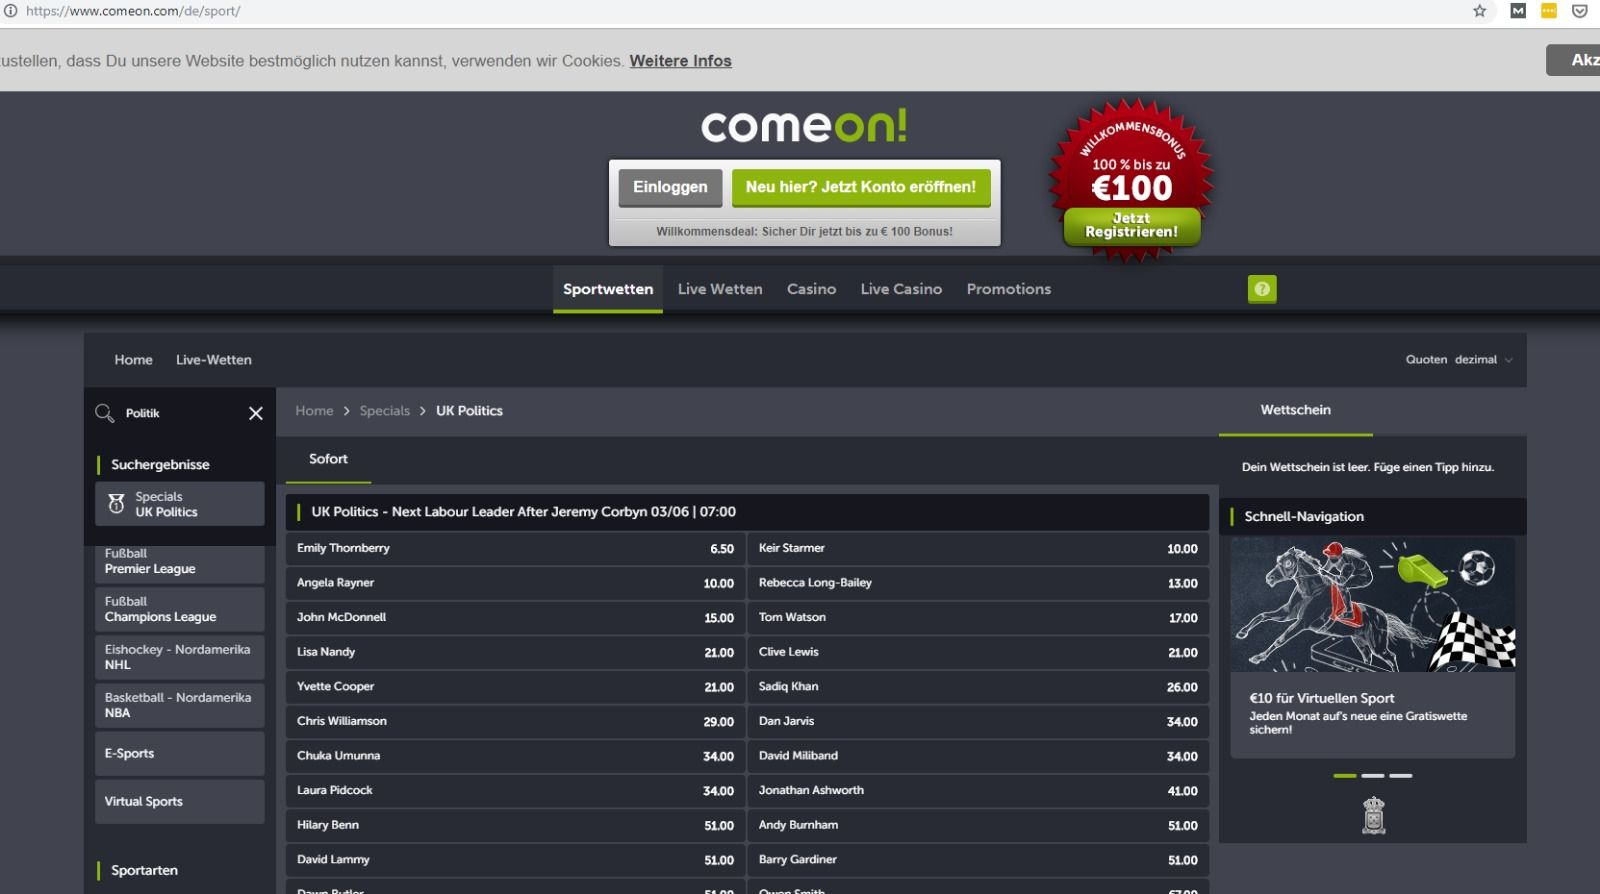Bet on Tom Watson at 17.00

coord(978,618)
